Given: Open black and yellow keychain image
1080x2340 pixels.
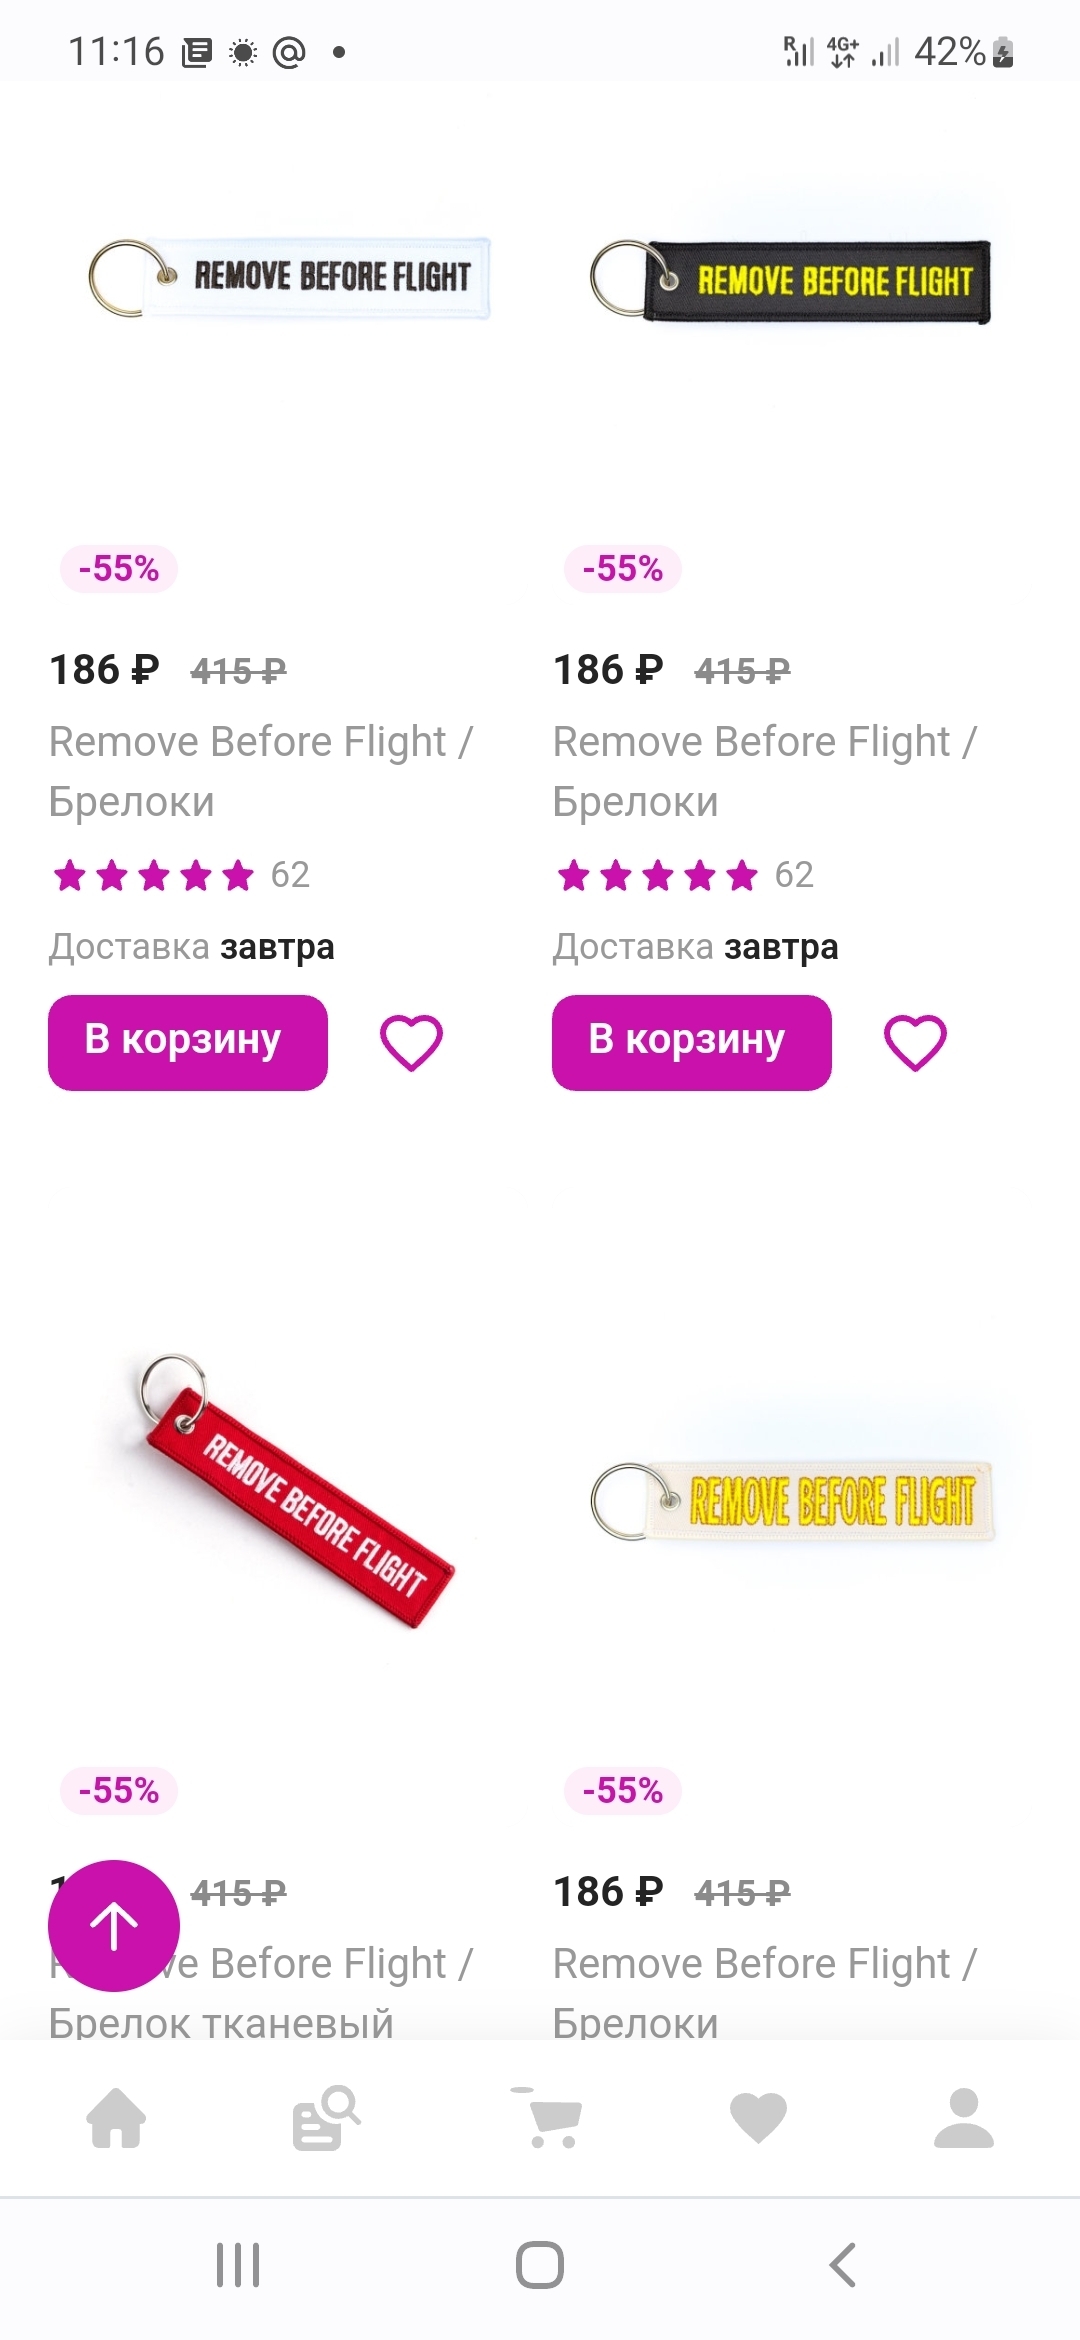Looking at the screenshot, I should (792, 281).
